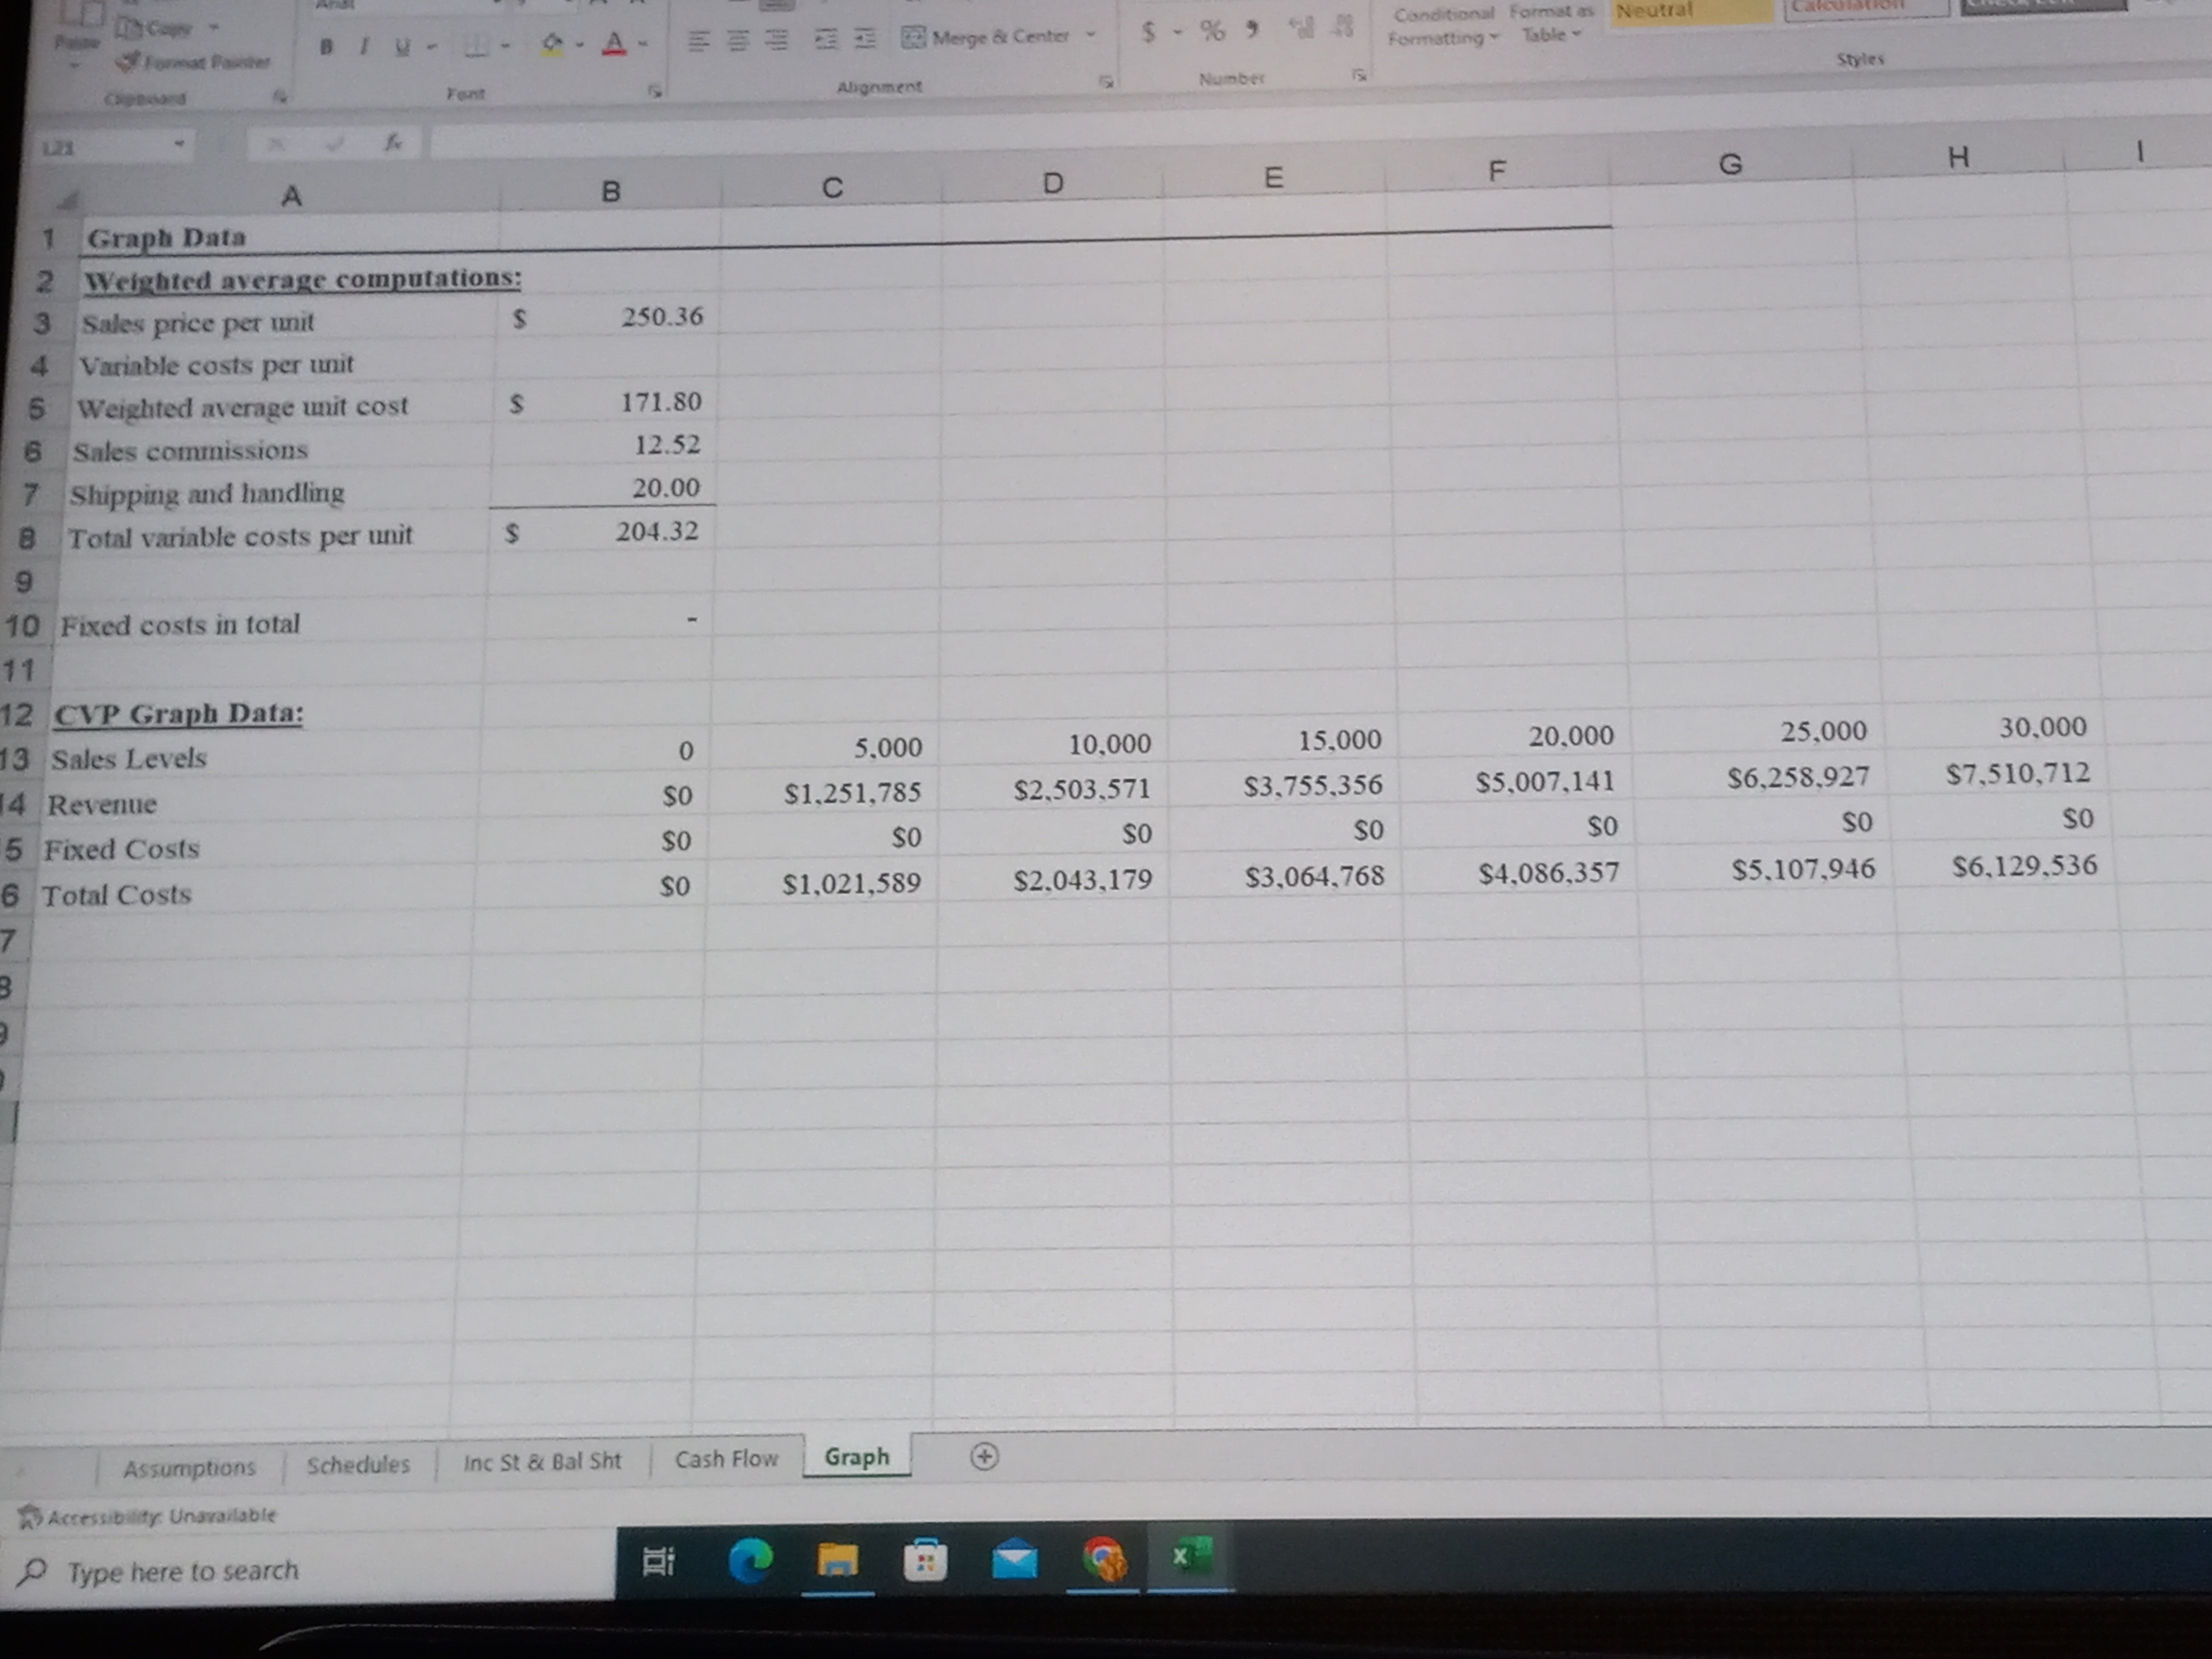Toggle bold formatting
Viewport: 2212px width, 1659px height.
(326, 47)
